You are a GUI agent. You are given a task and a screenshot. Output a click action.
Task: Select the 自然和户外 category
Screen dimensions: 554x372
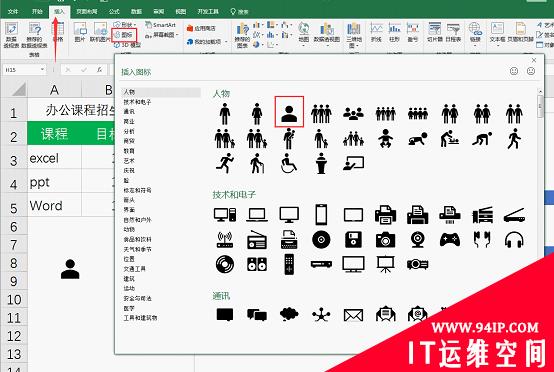[x=137, y=219]
